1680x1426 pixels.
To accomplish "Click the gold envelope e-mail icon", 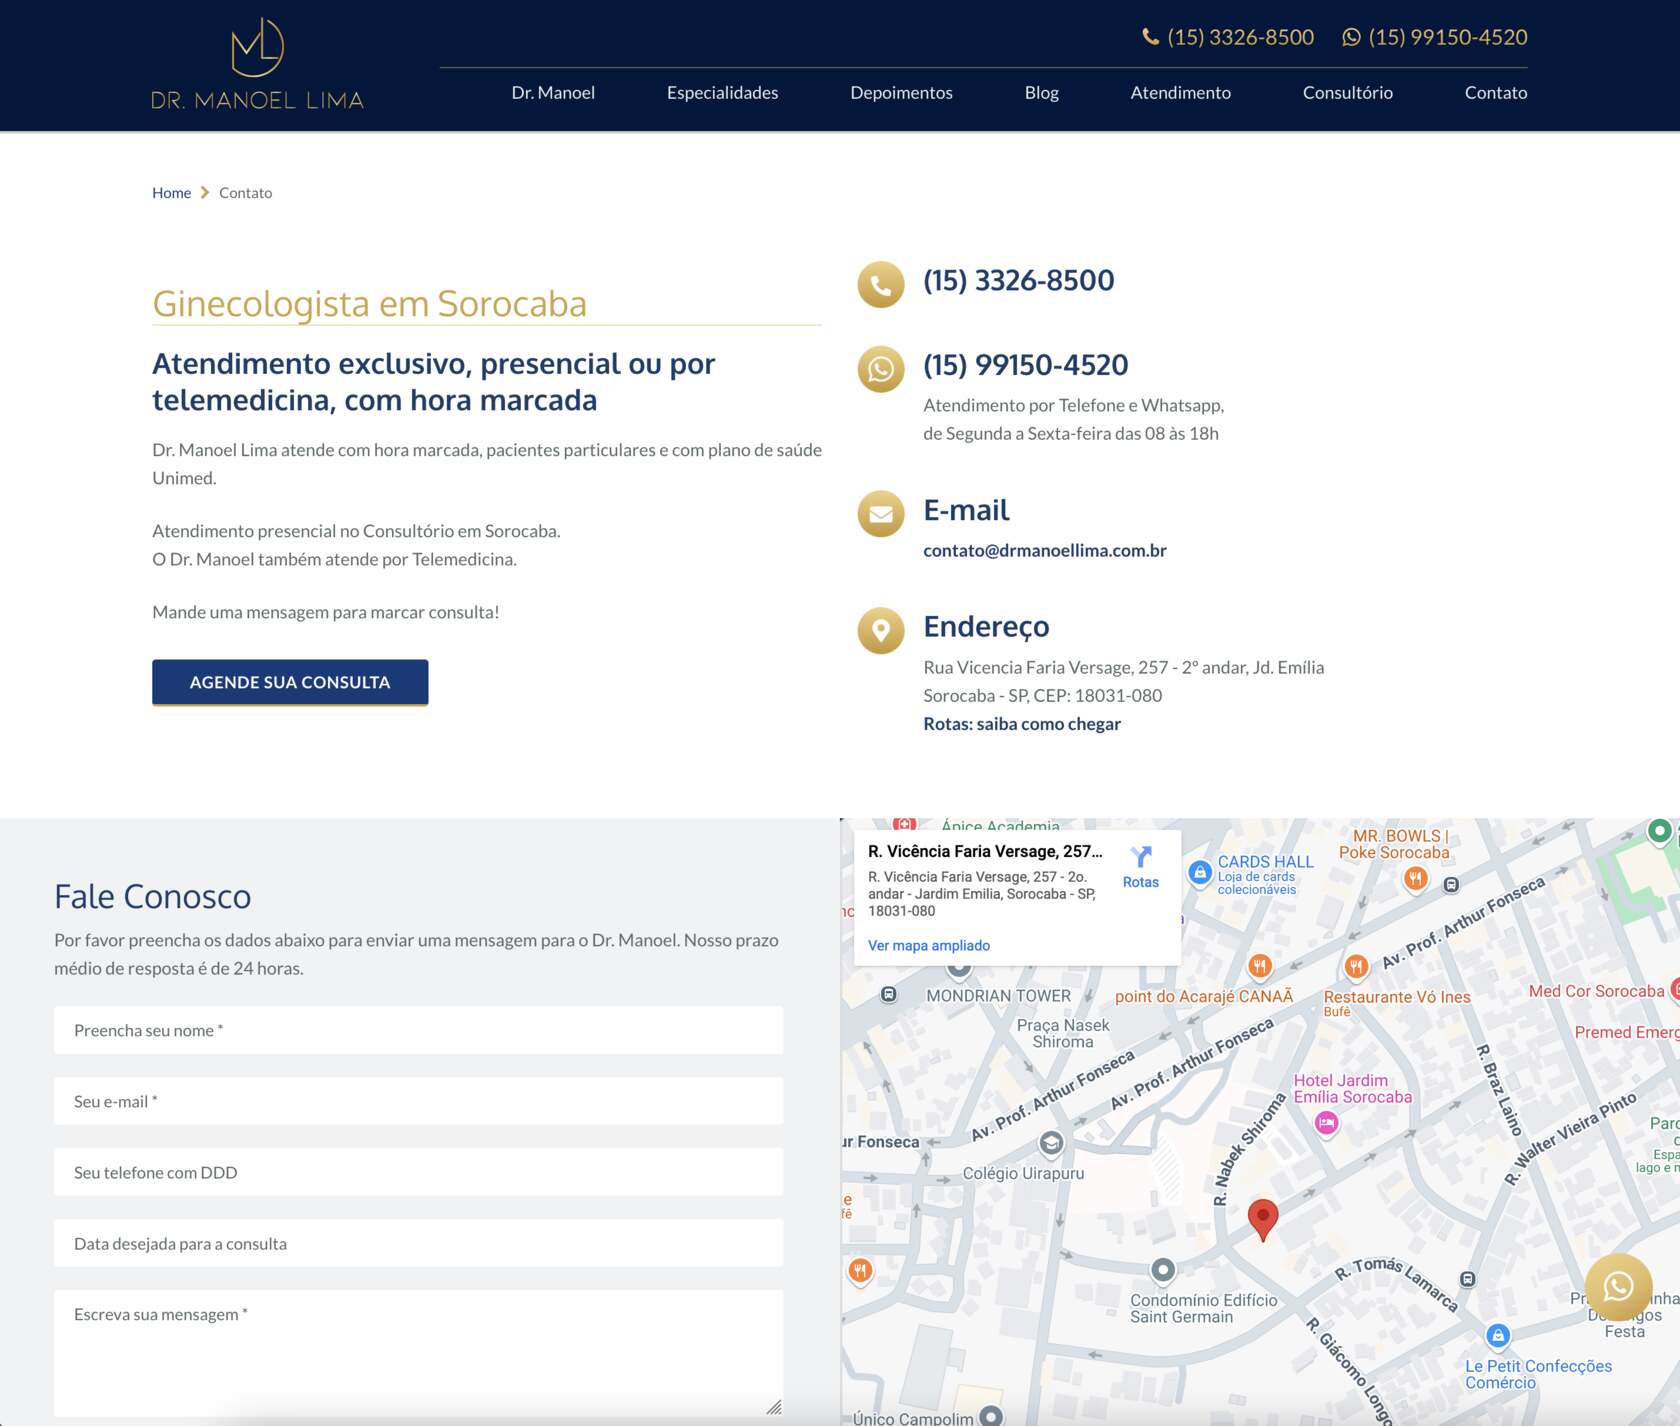I will [x=880, y=514].
